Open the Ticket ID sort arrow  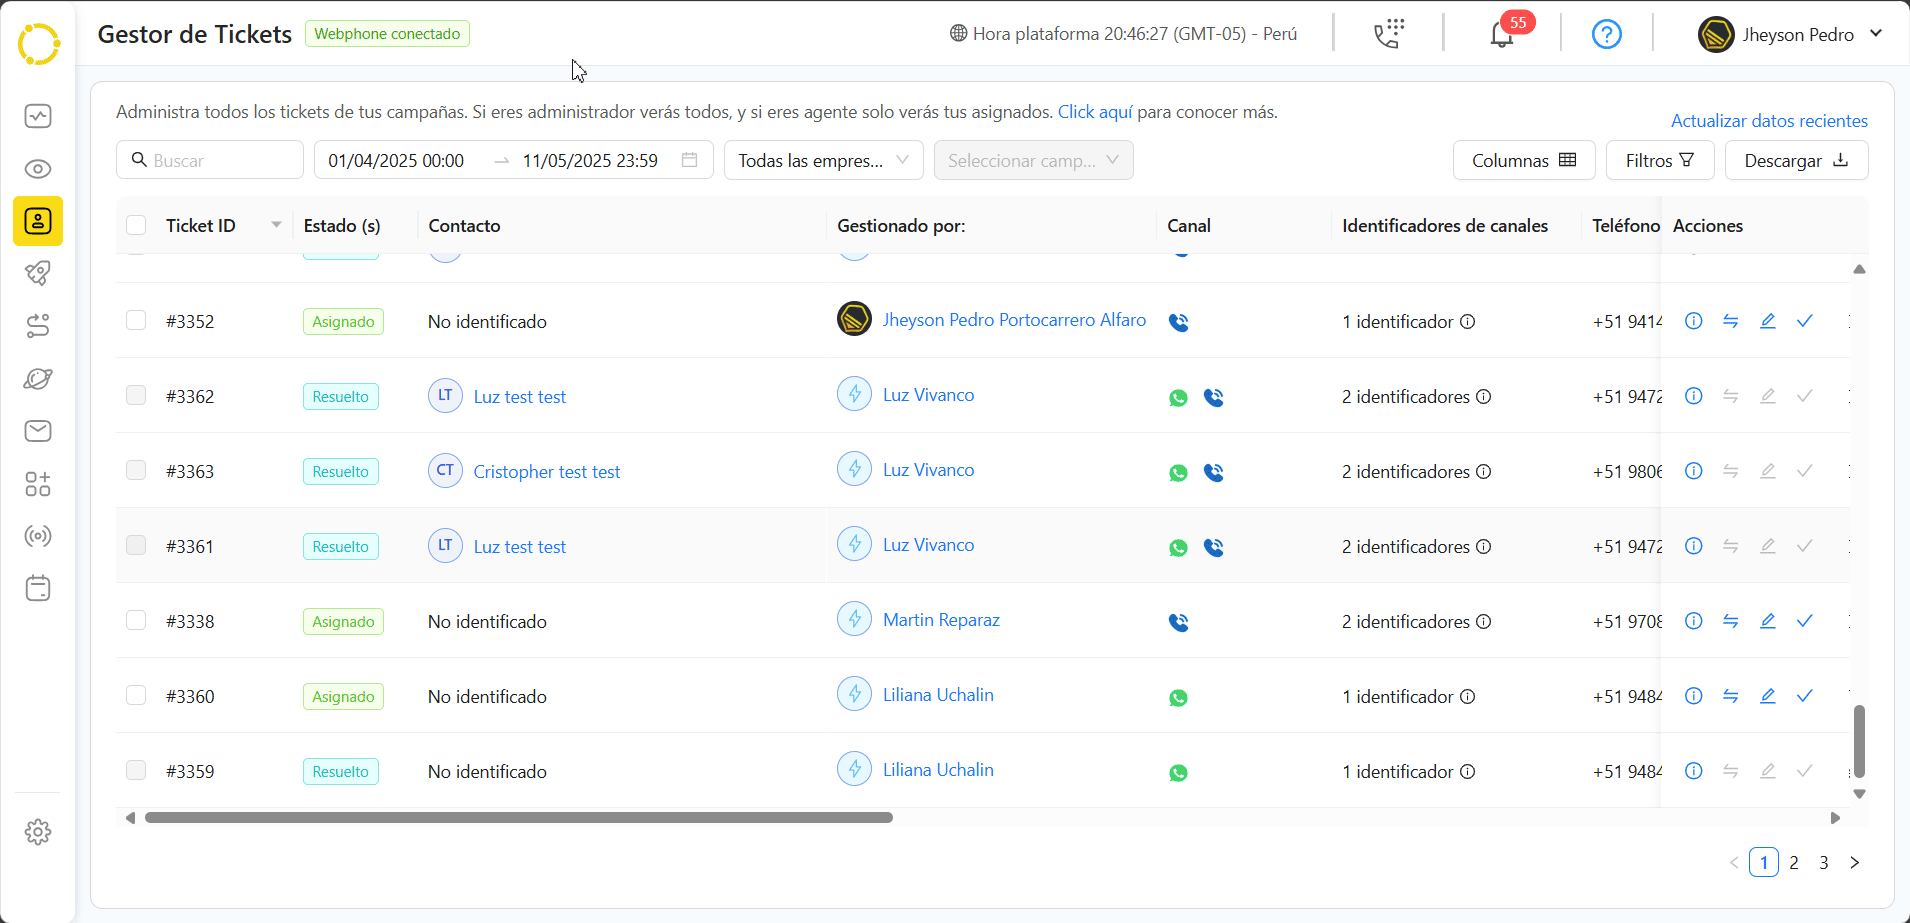coord(276,225)
